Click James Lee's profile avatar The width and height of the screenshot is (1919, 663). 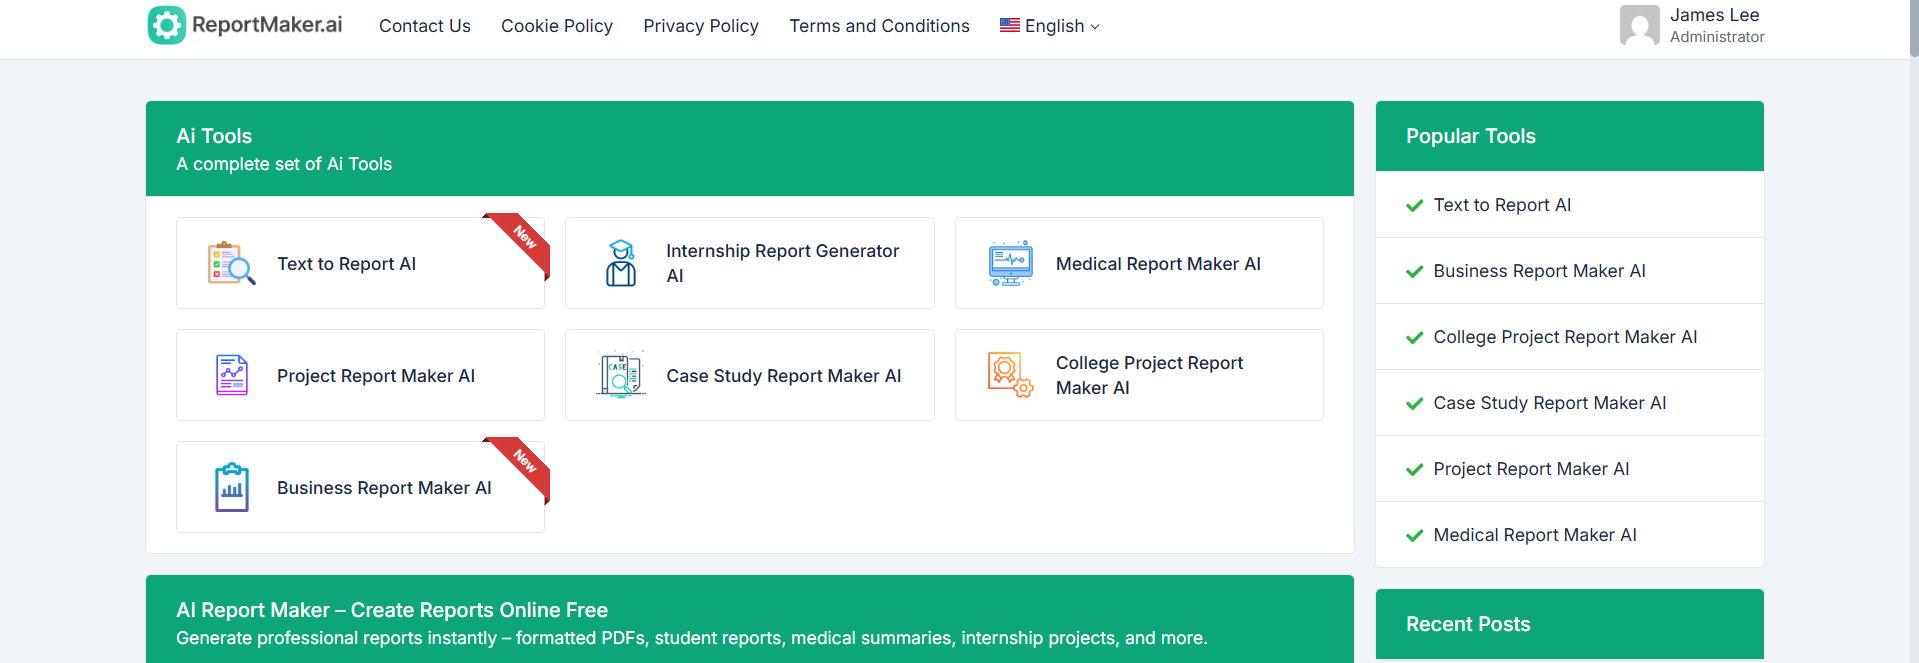tap(1639, 25)
